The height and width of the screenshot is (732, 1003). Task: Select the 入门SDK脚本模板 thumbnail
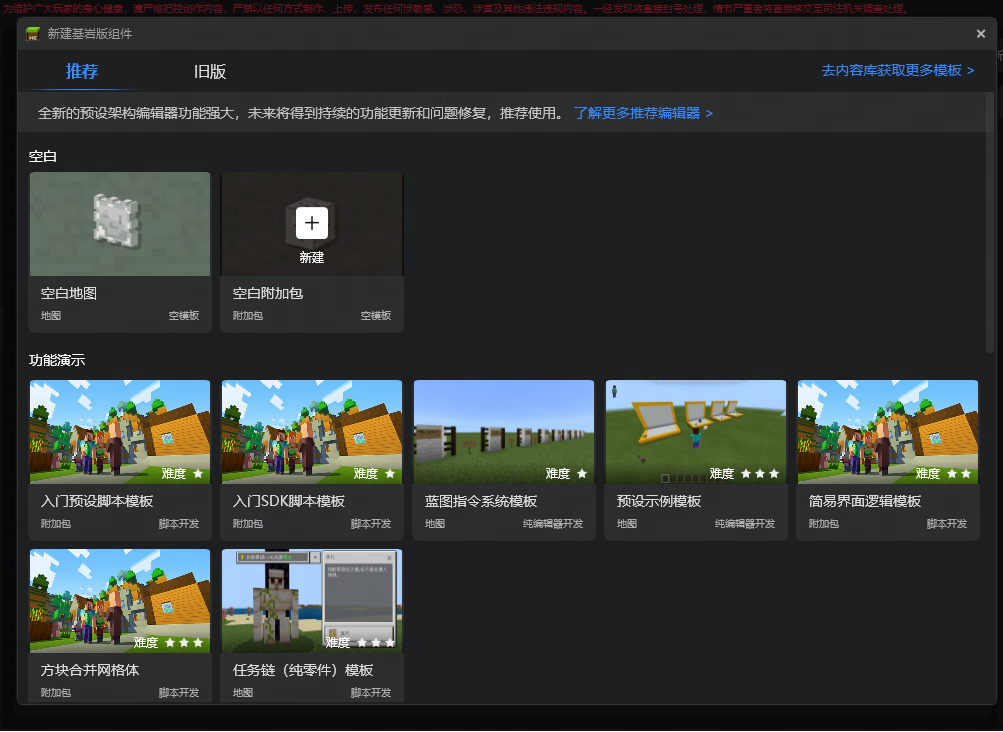(312, 432)
